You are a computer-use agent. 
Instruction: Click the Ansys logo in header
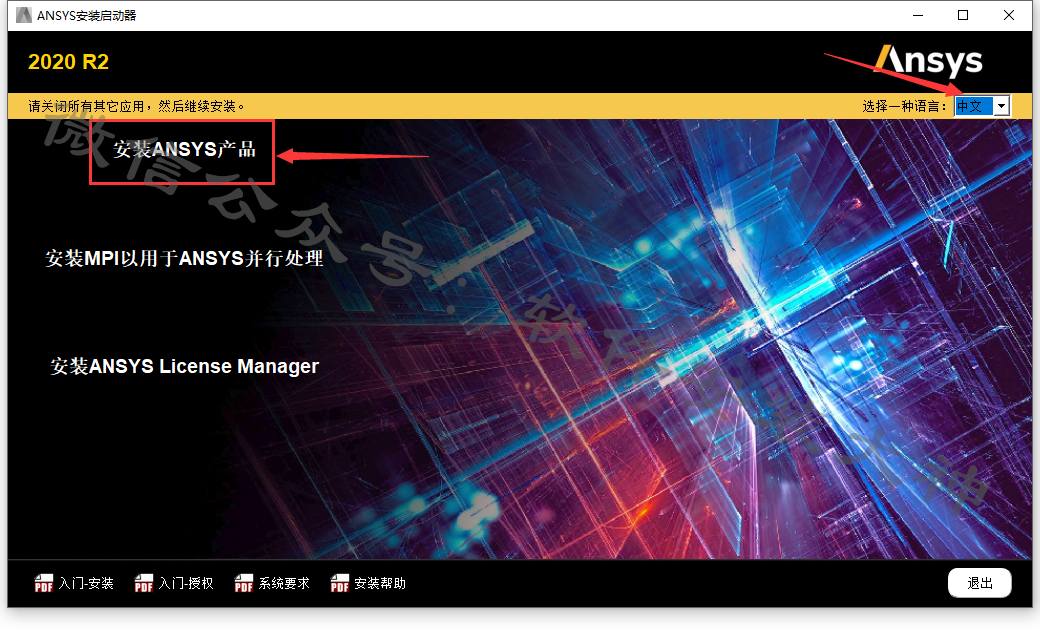click(929, 62)
